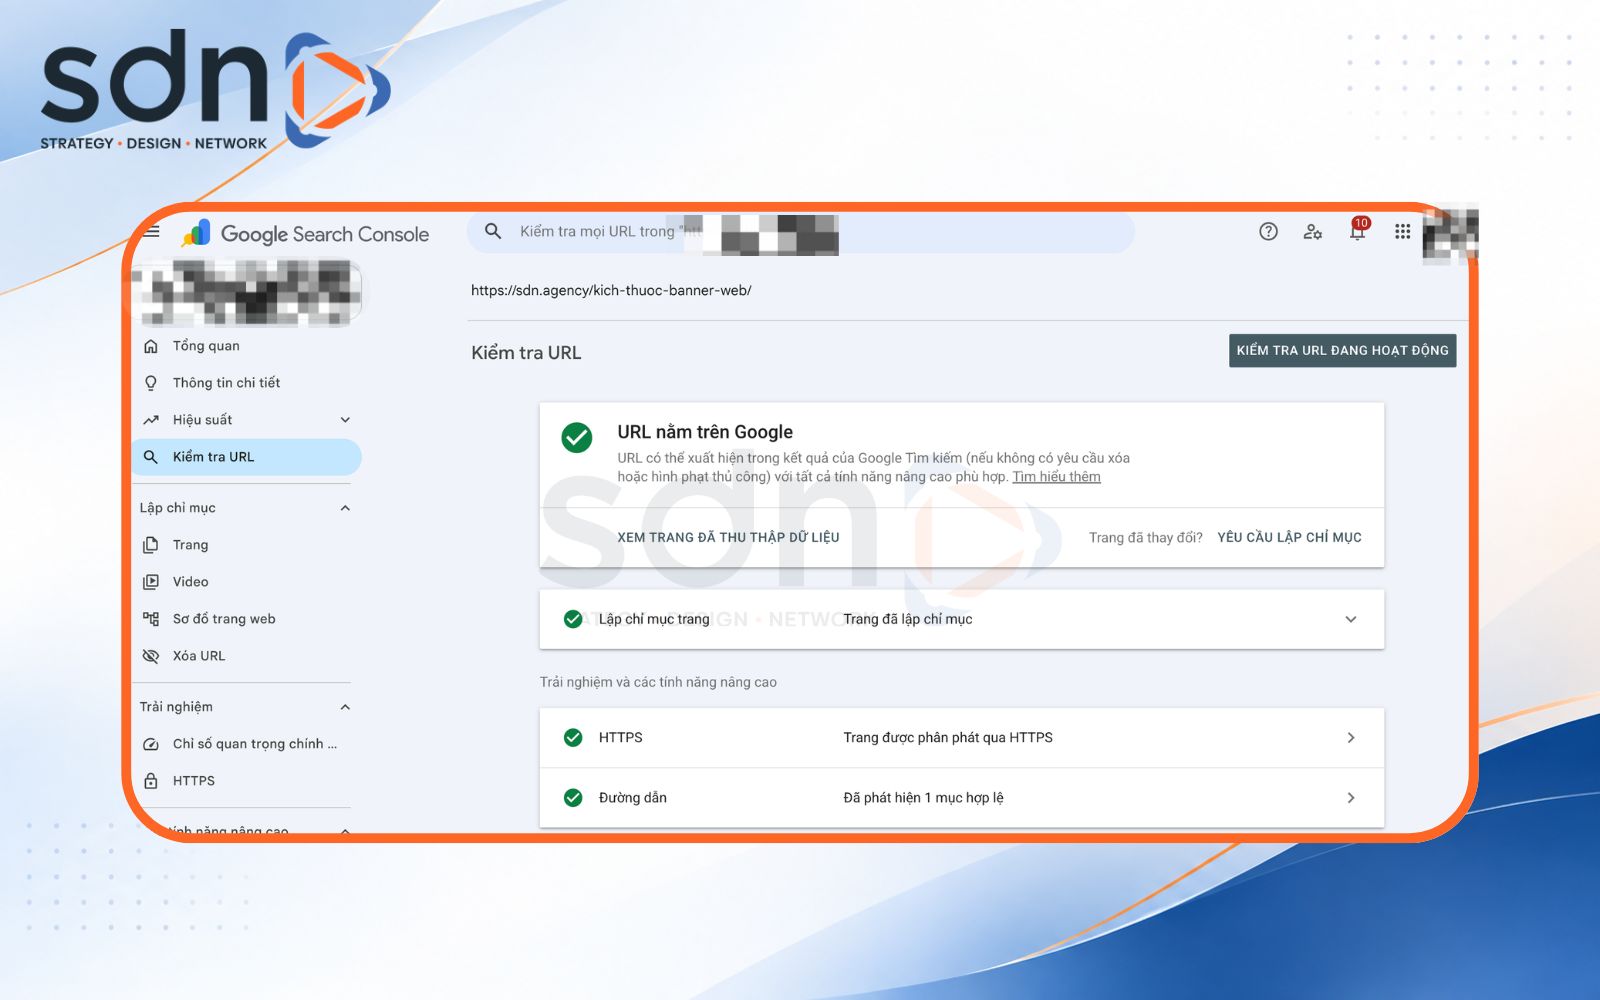Click the green check beside Đường dẫn

click(573, 798)
